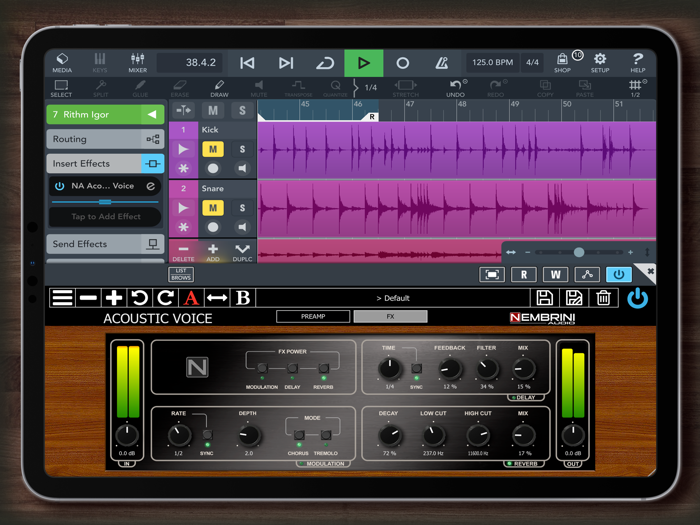Image resolution: width=700 pixels, height=525 pixels.
Task: Paste from the clipboard
Action: pos(585,88)
